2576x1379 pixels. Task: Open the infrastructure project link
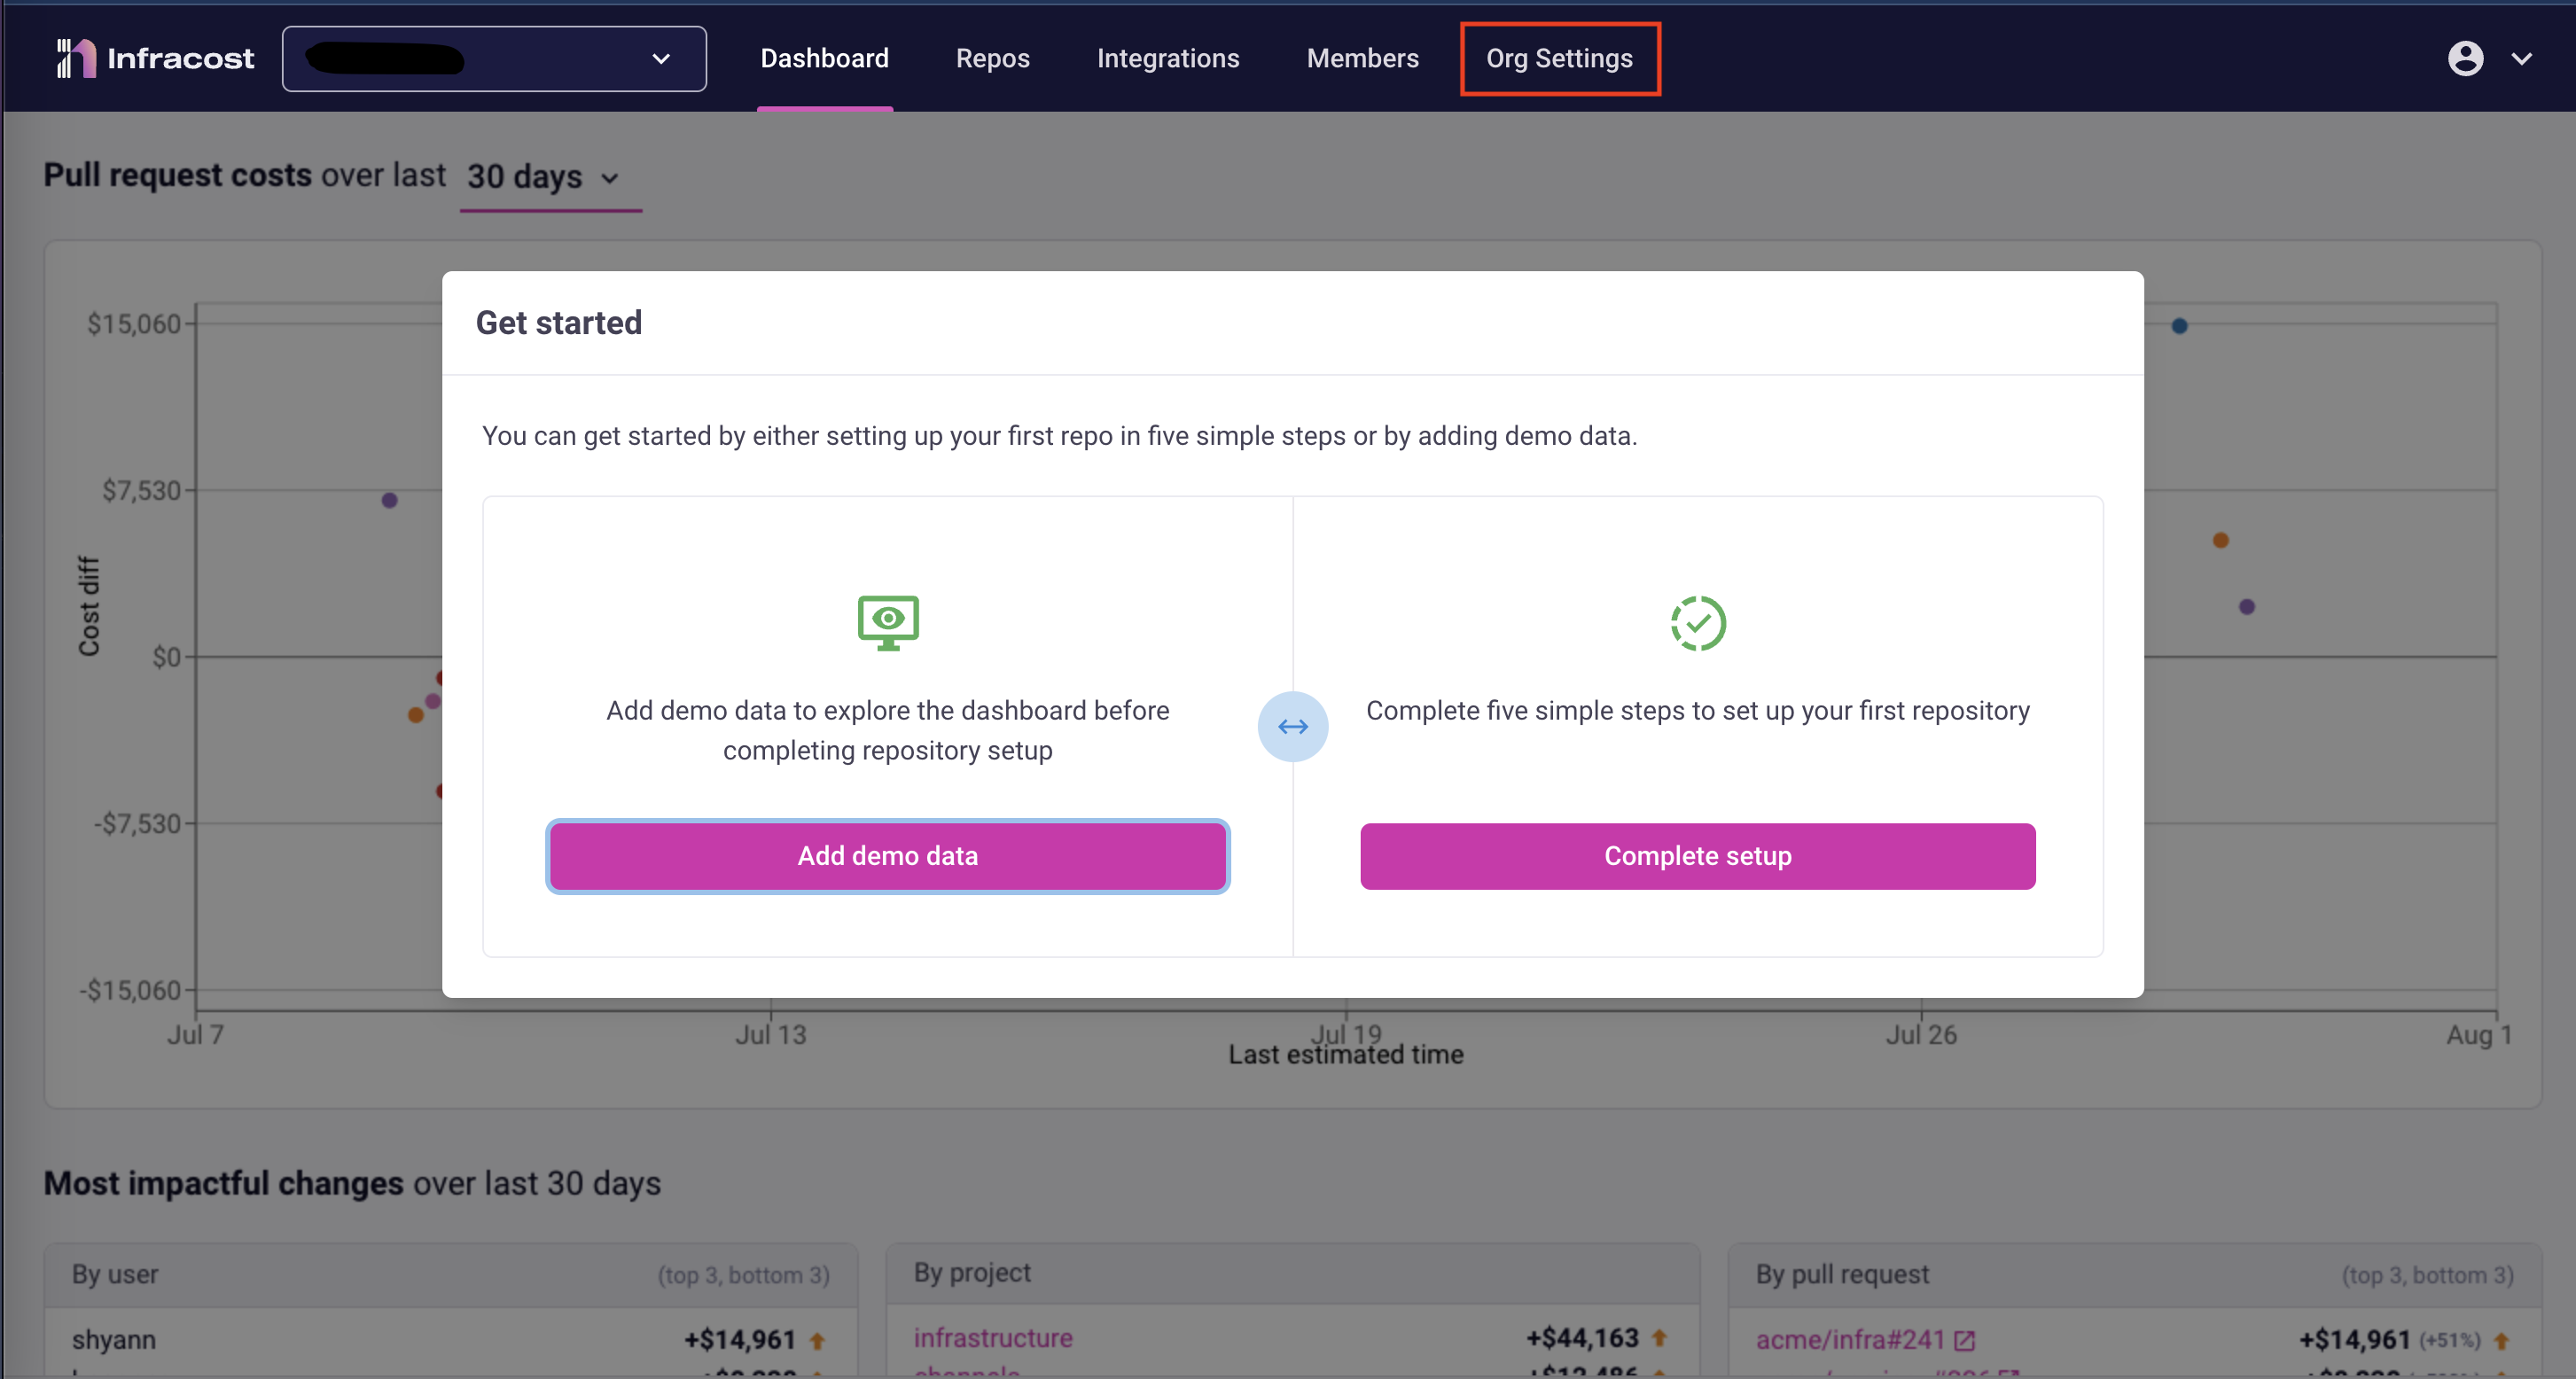pos(993,1338)
